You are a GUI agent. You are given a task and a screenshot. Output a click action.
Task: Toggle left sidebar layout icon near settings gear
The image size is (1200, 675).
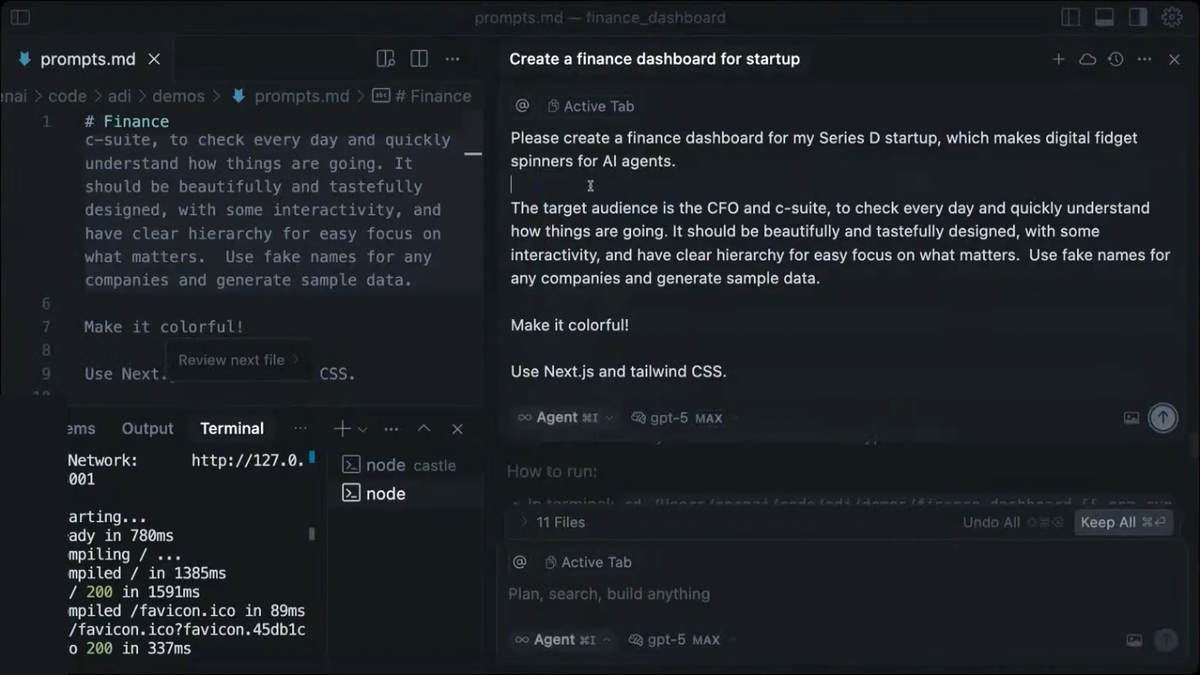click(1071, 17)
